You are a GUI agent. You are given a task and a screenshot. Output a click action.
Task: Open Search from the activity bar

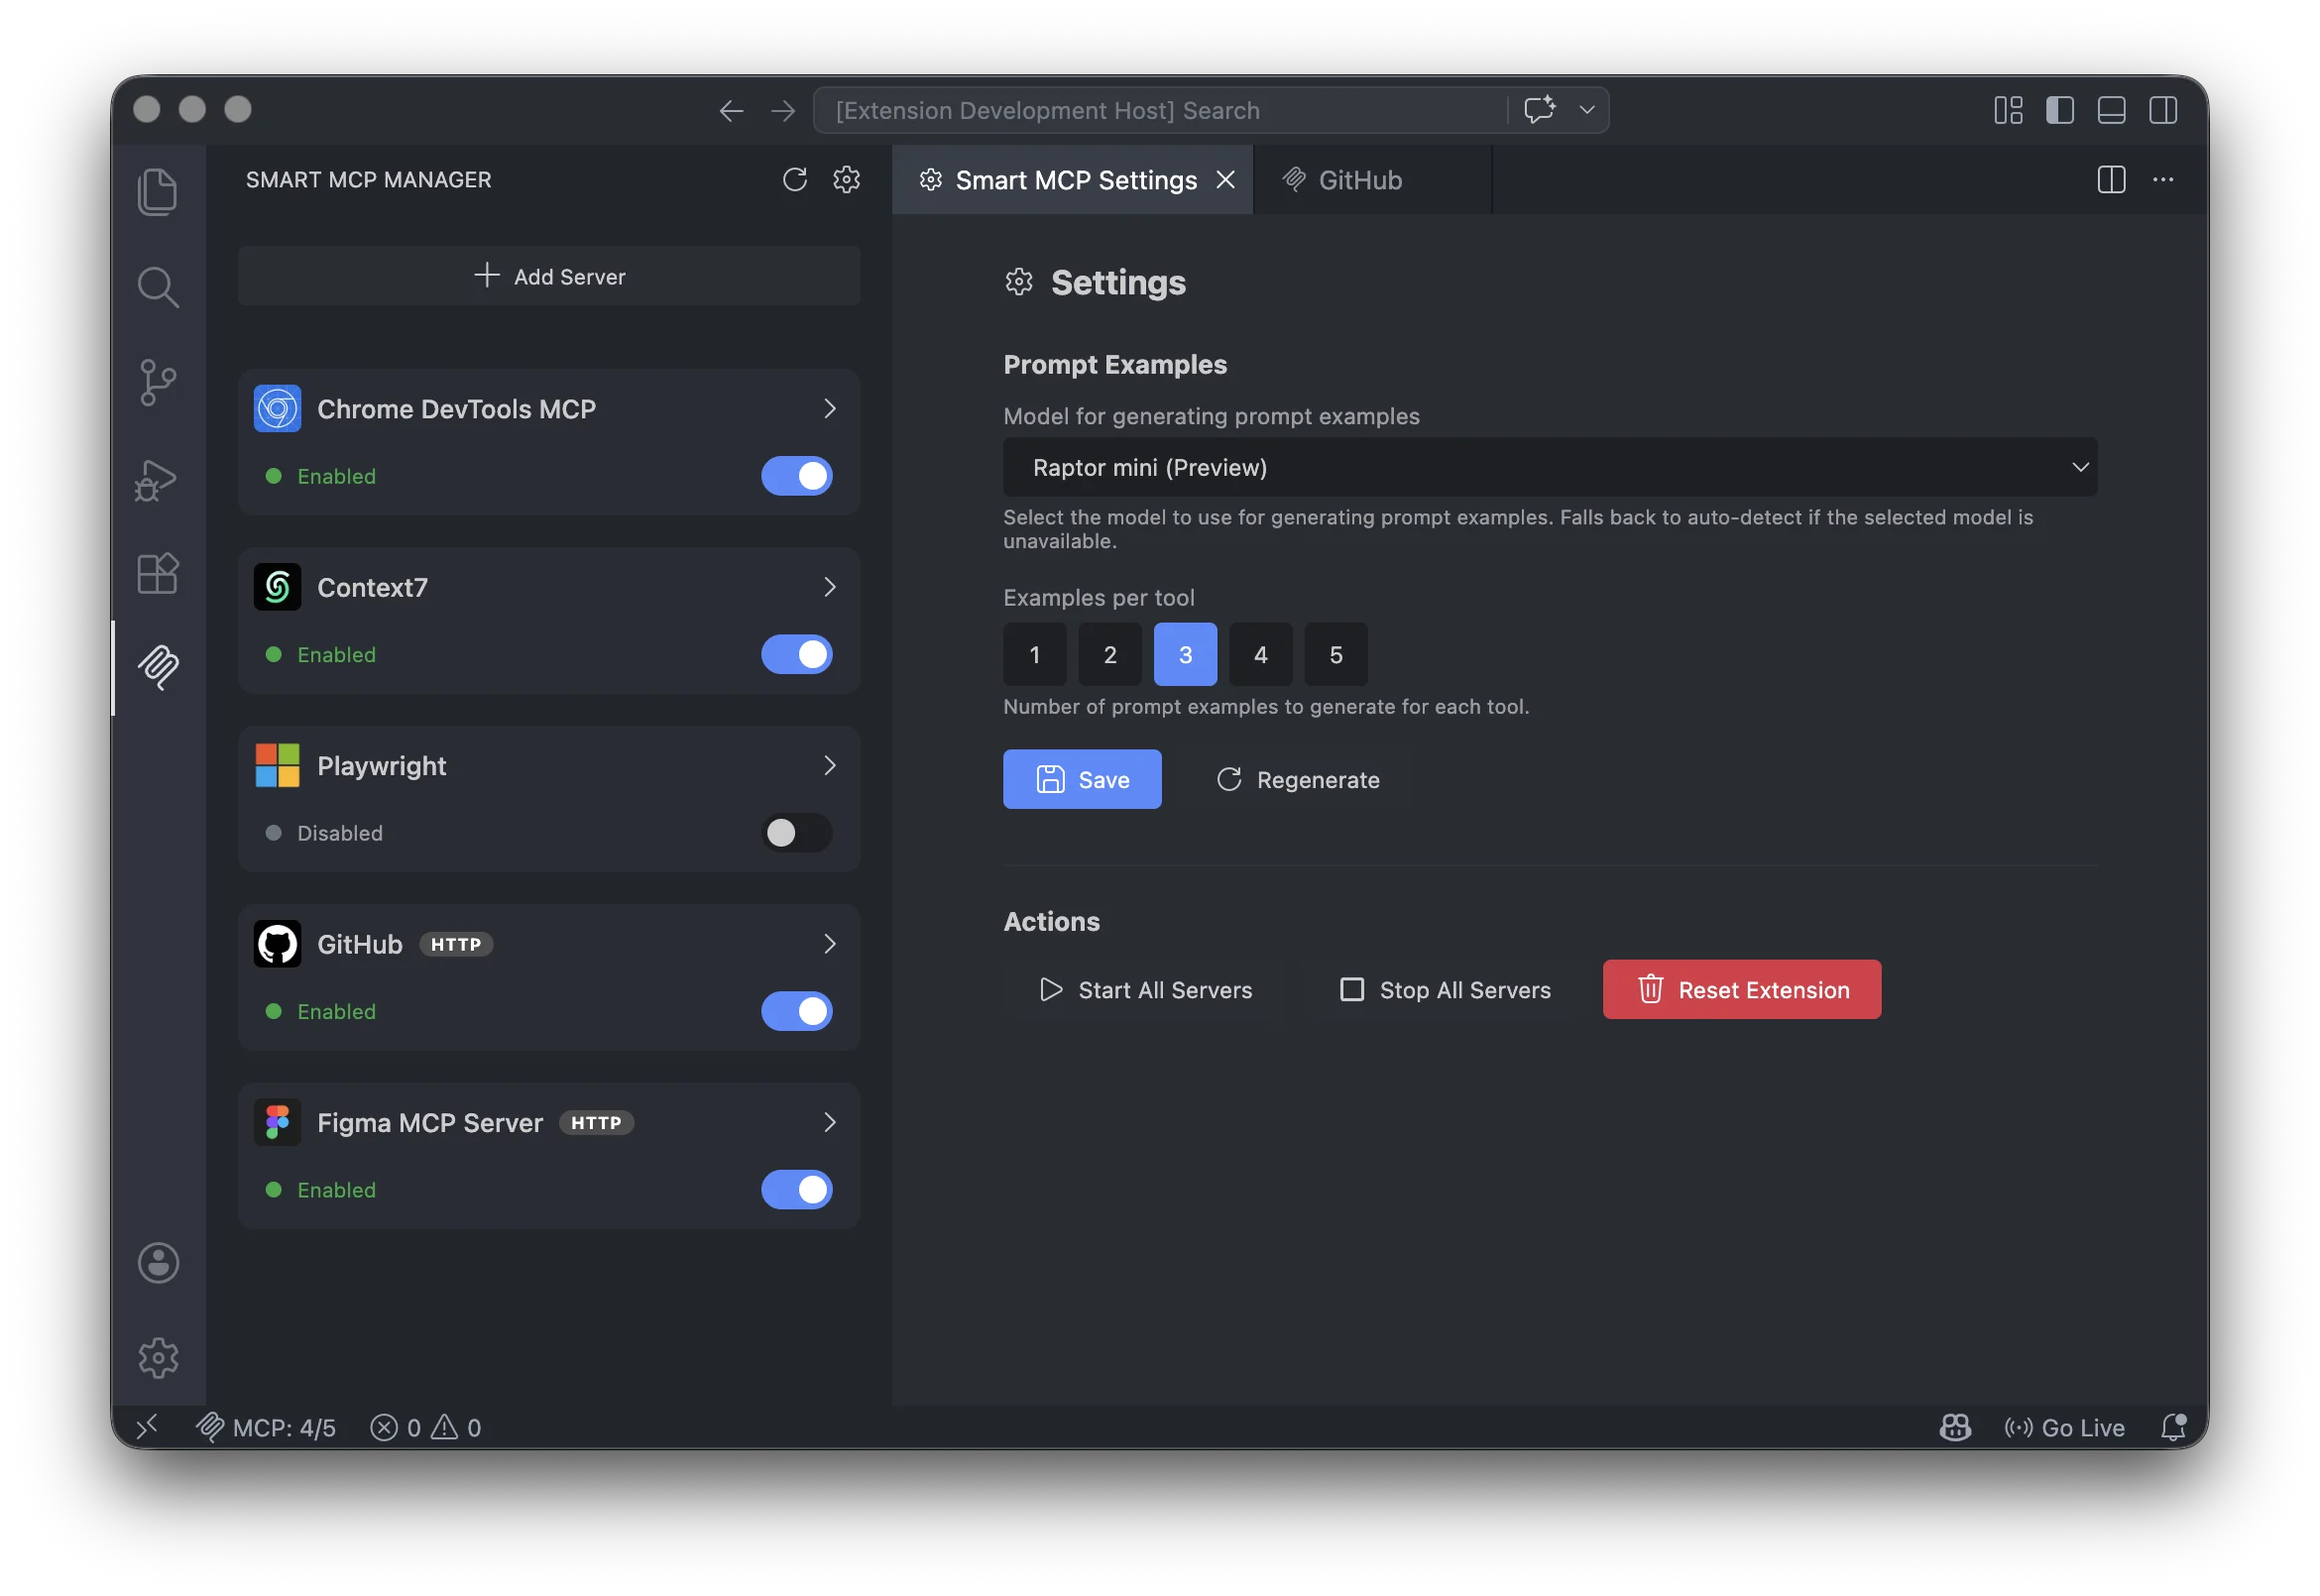pos(157,287)
